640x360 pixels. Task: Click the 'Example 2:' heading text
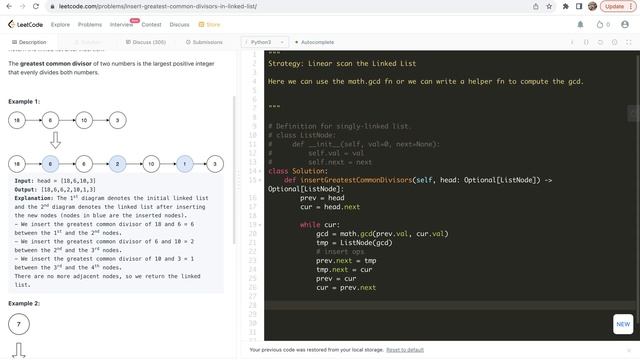pyautogui.click(x=24, y=304)
